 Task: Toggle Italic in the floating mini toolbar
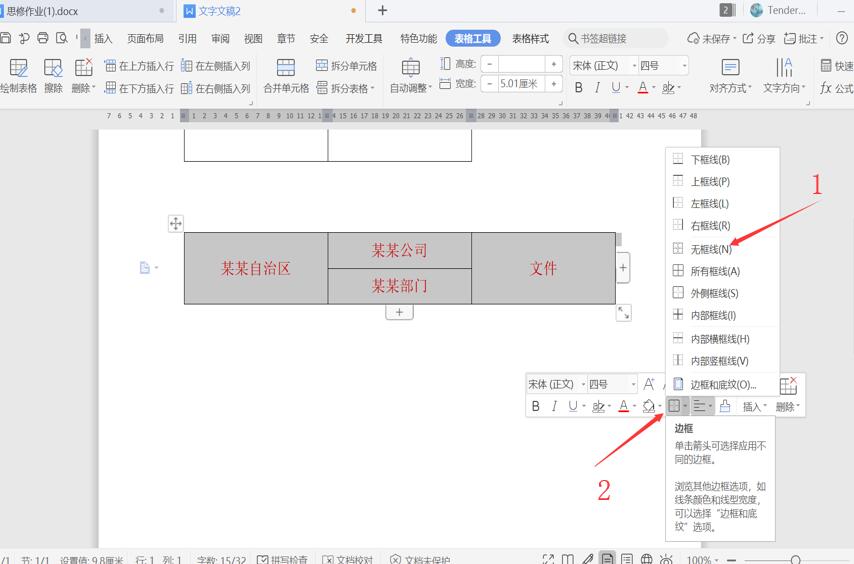tap(554, 406)
